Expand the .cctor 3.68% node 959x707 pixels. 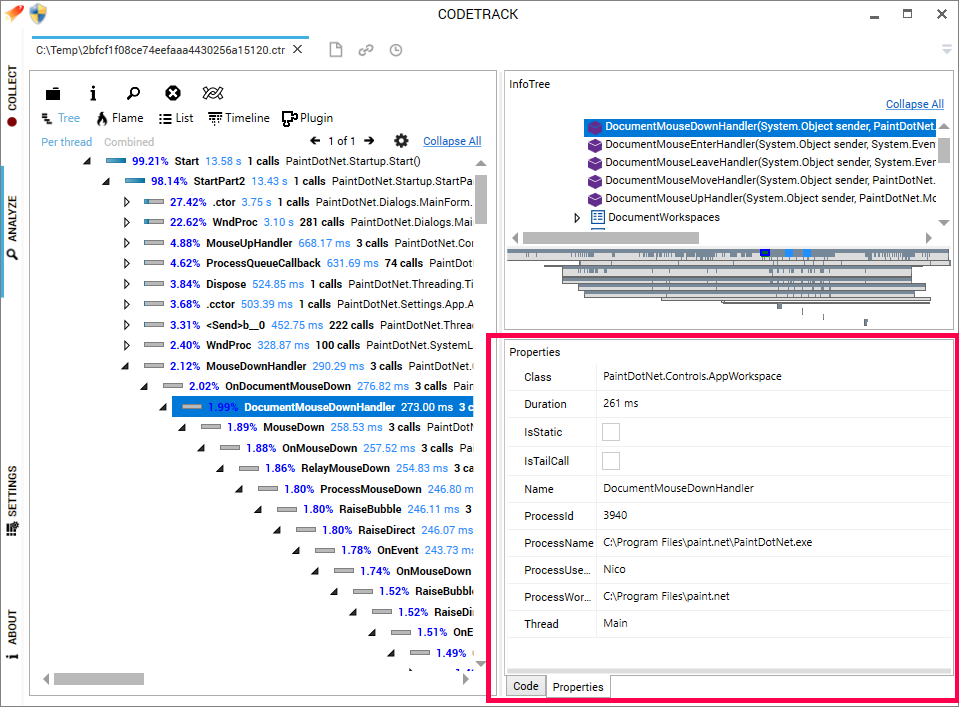[x=126, y=304]
